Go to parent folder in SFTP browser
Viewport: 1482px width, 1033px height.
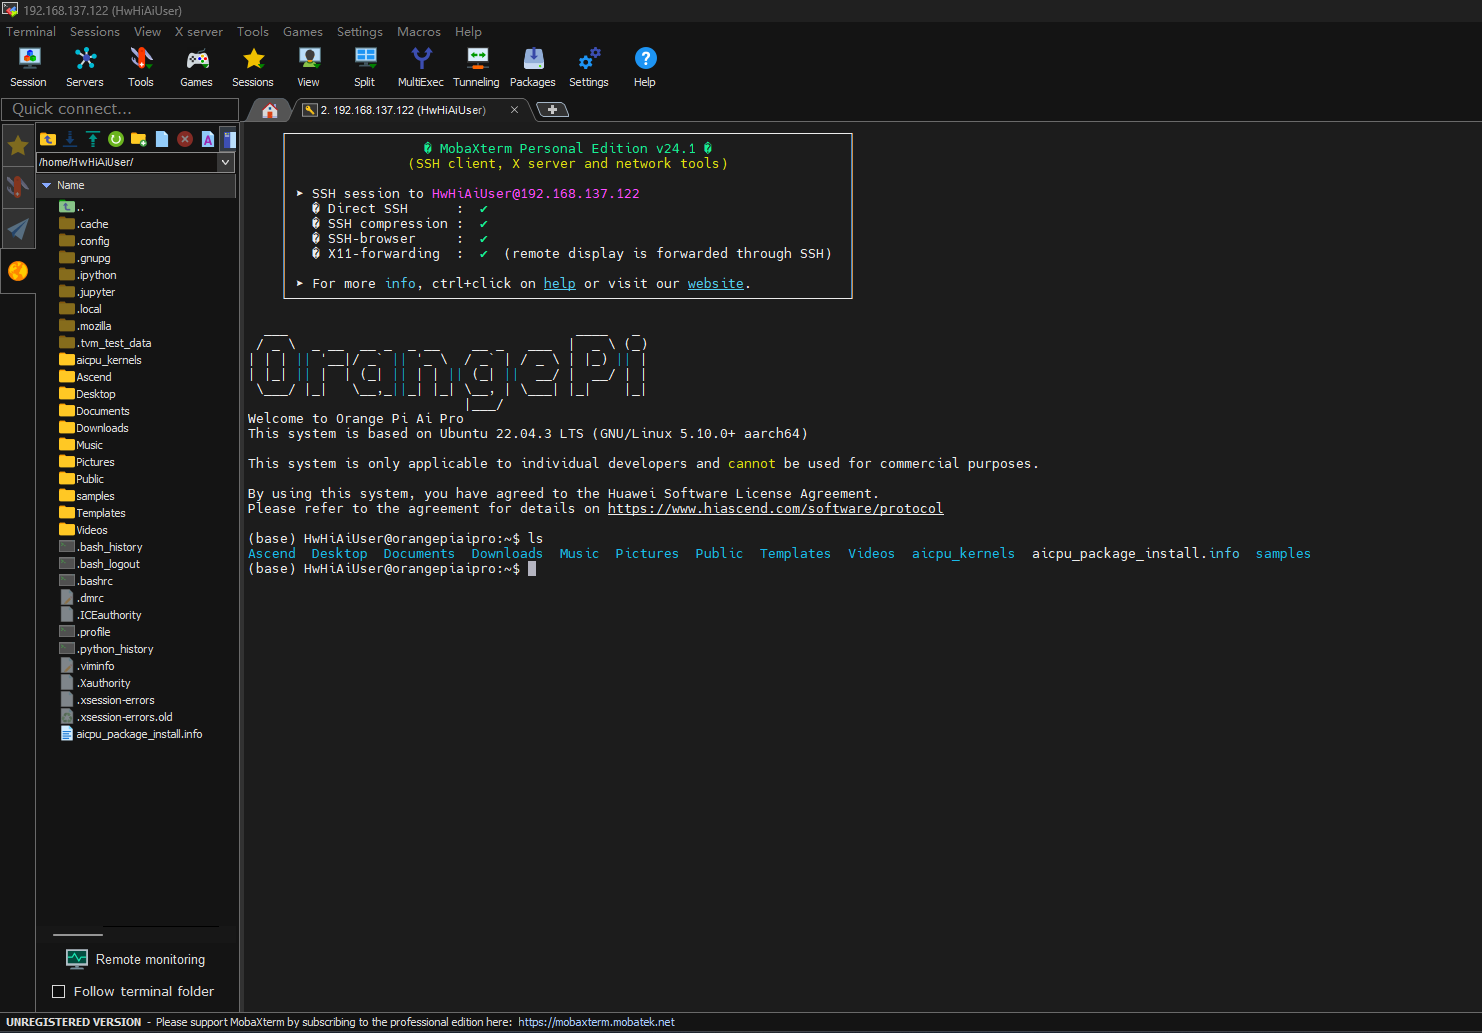[x=48, y=139]
